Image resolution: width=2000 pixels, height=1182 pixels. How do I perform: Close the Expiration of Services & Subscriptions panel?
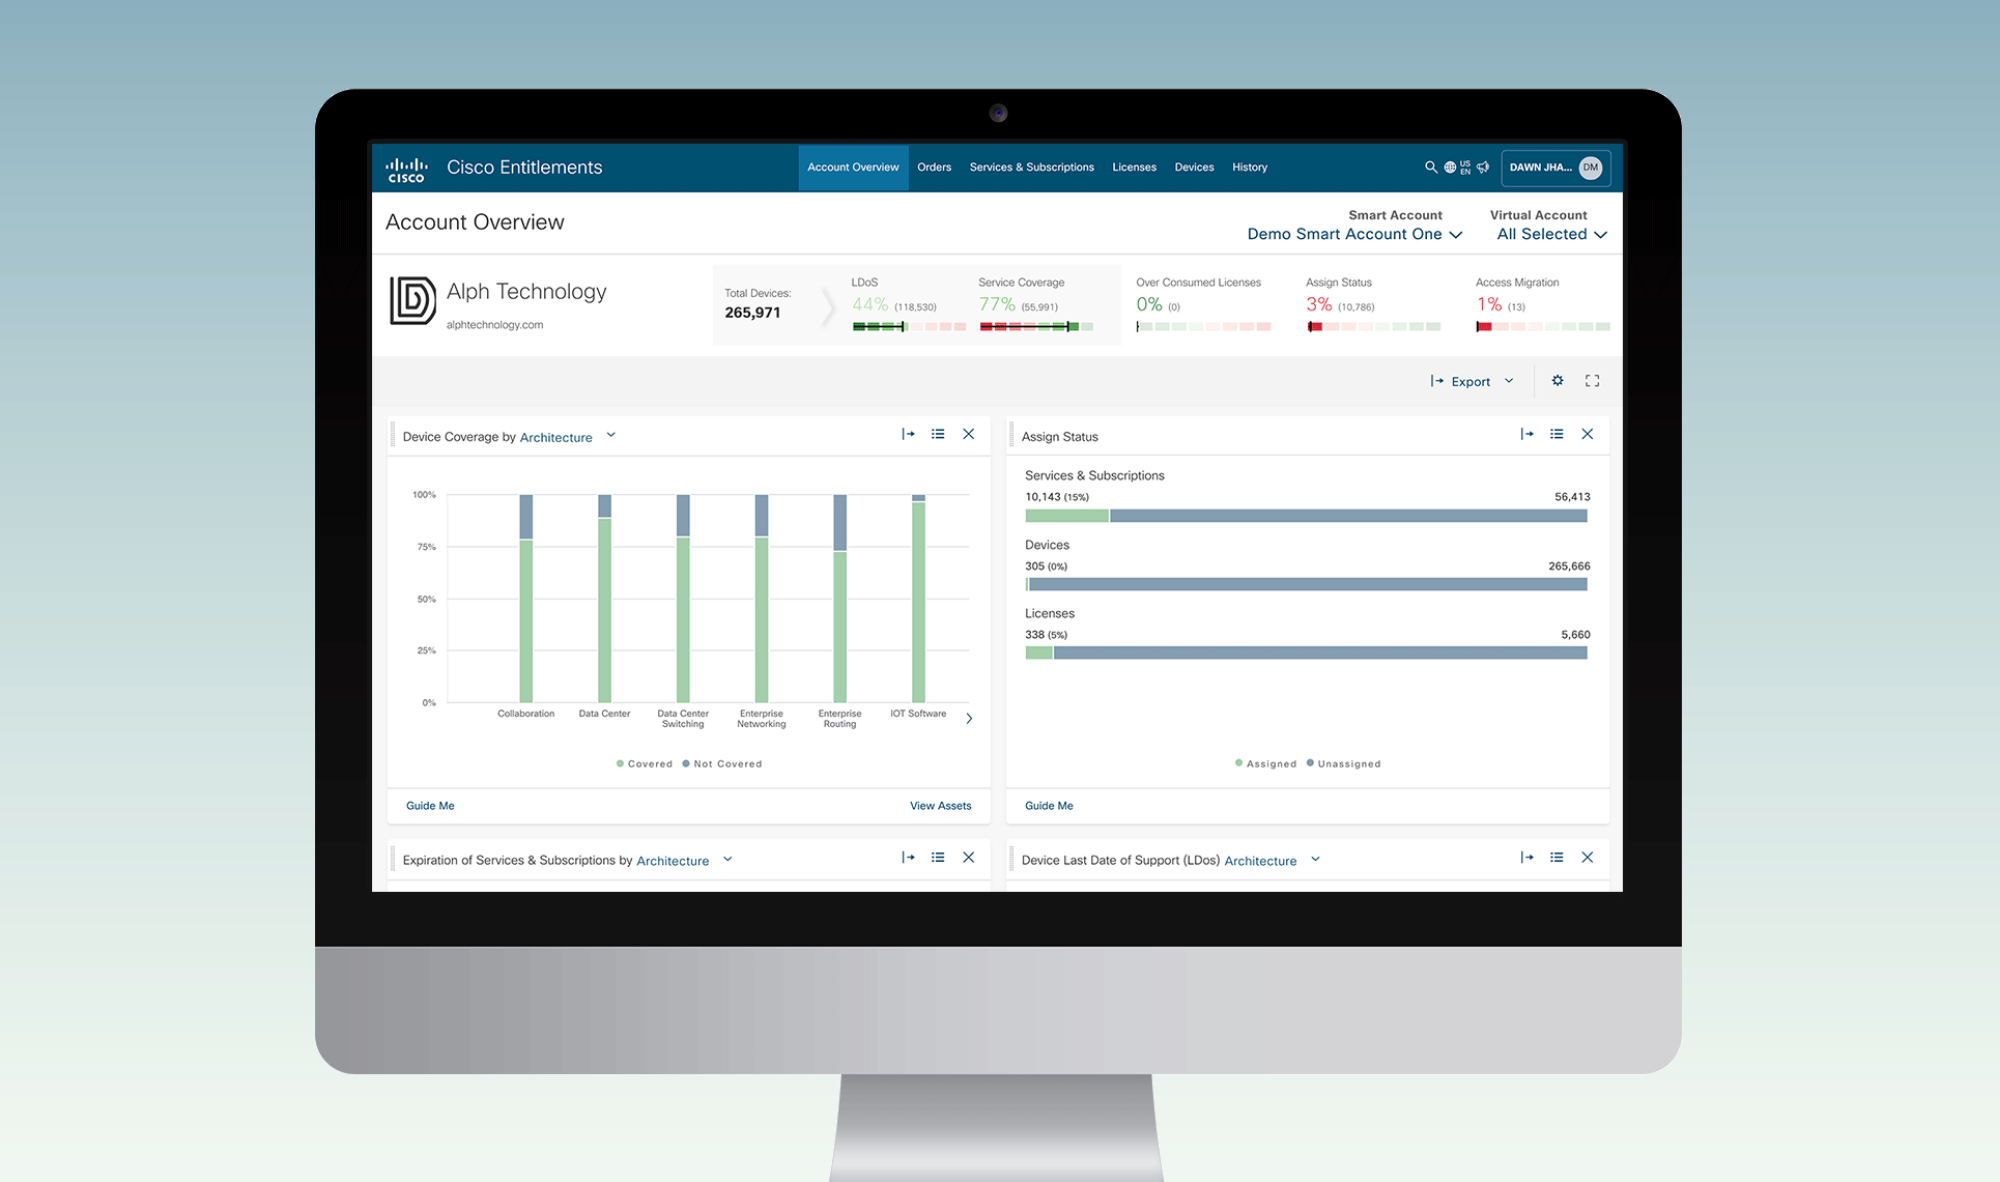[968, 857]
